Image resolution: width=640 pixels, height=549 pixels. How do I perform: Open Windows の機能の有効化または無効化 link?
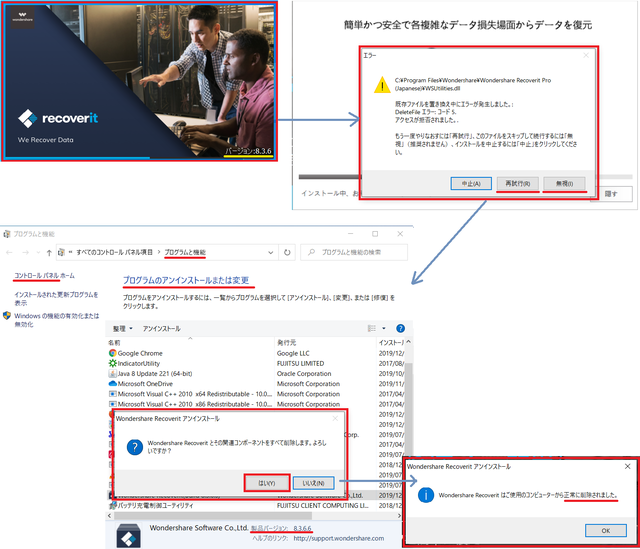[x=56, y=320]
